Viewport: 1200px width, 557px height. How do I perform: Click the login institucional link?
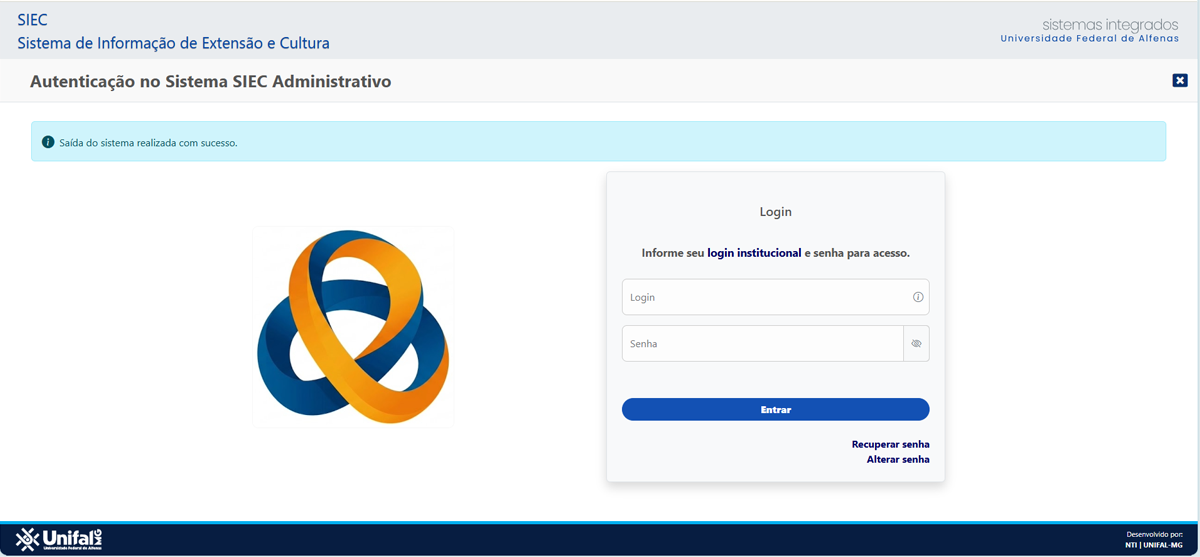pyautogui.click(x=754, y=253)
